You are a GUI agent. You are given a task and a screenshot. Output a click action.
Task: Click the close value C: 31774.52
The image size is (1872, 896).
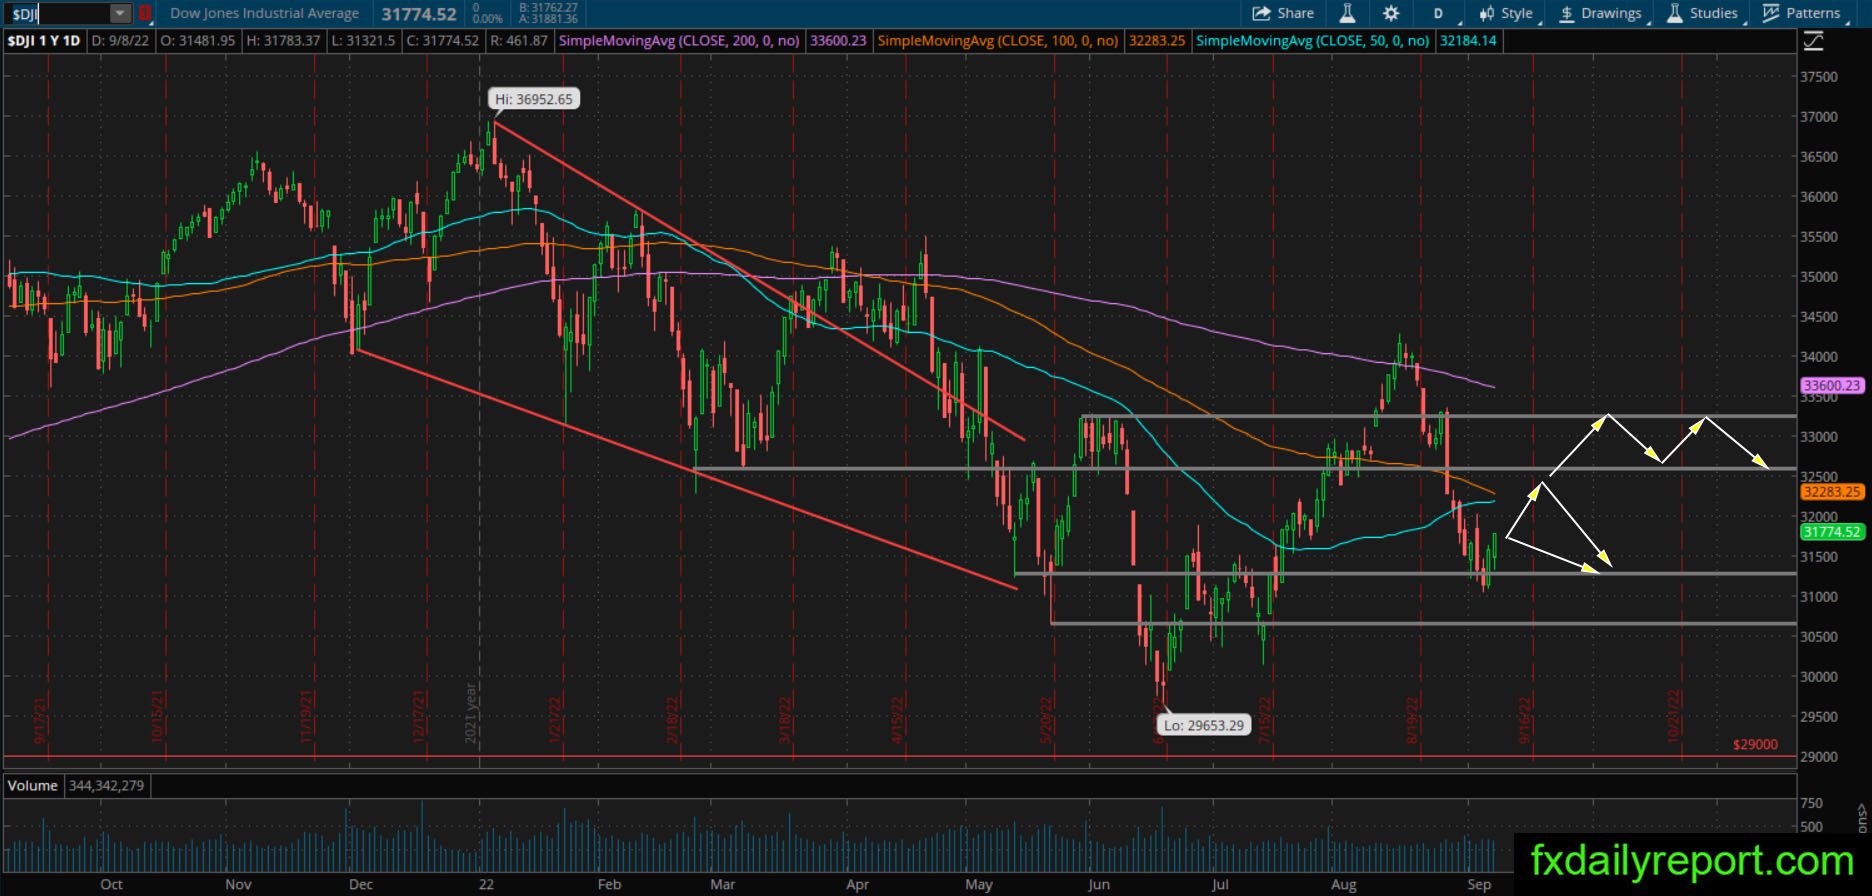pyautogui.click(x=442, y=41)
